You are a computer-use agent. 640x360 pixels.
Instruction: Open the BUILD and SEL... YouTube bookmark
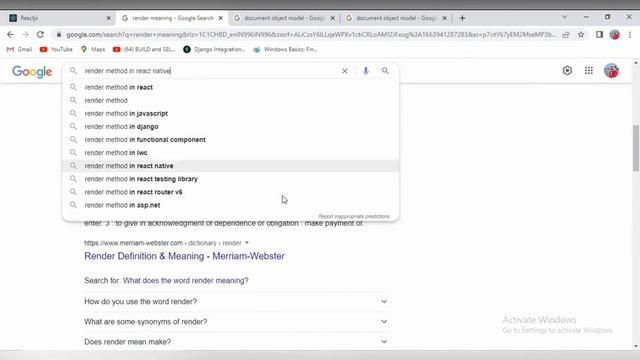click(144, 49)
